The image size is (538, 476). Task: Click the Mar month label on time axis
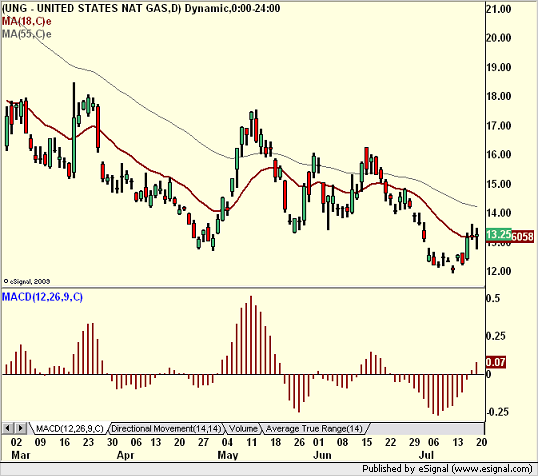[21, 455]
